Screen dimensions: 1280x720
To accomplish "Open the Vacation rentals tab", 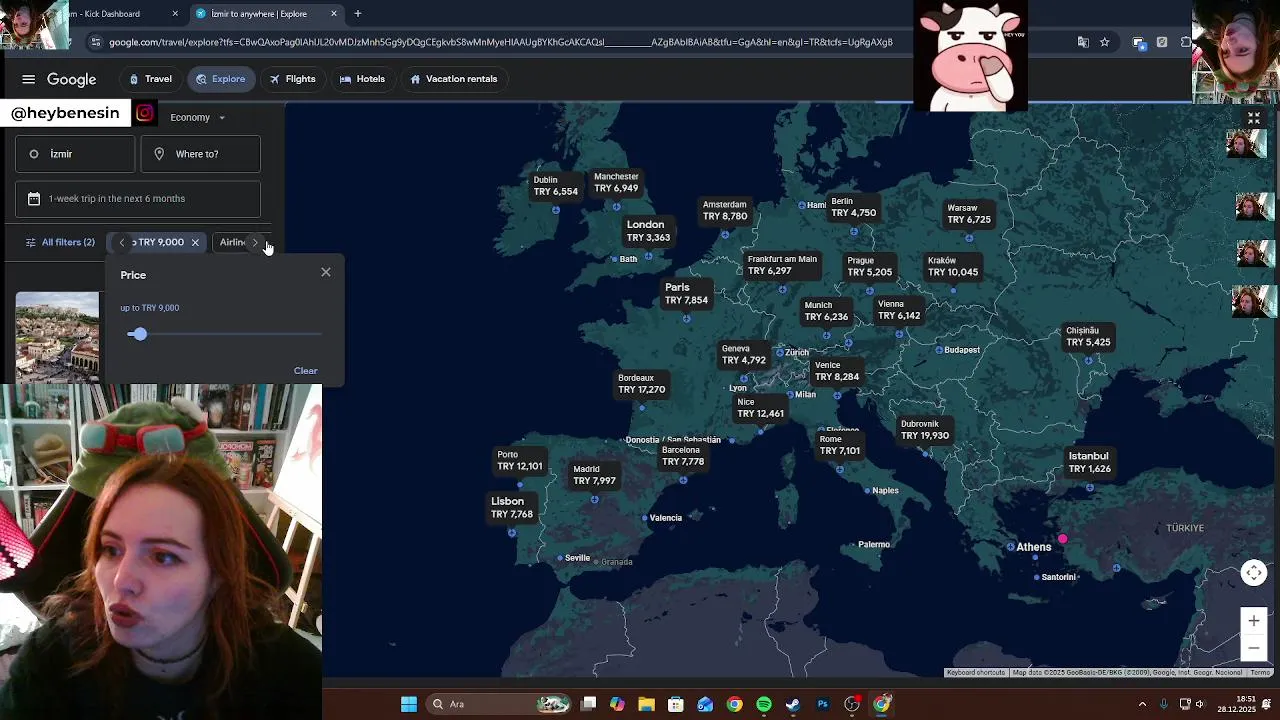I will coord(453,79).
